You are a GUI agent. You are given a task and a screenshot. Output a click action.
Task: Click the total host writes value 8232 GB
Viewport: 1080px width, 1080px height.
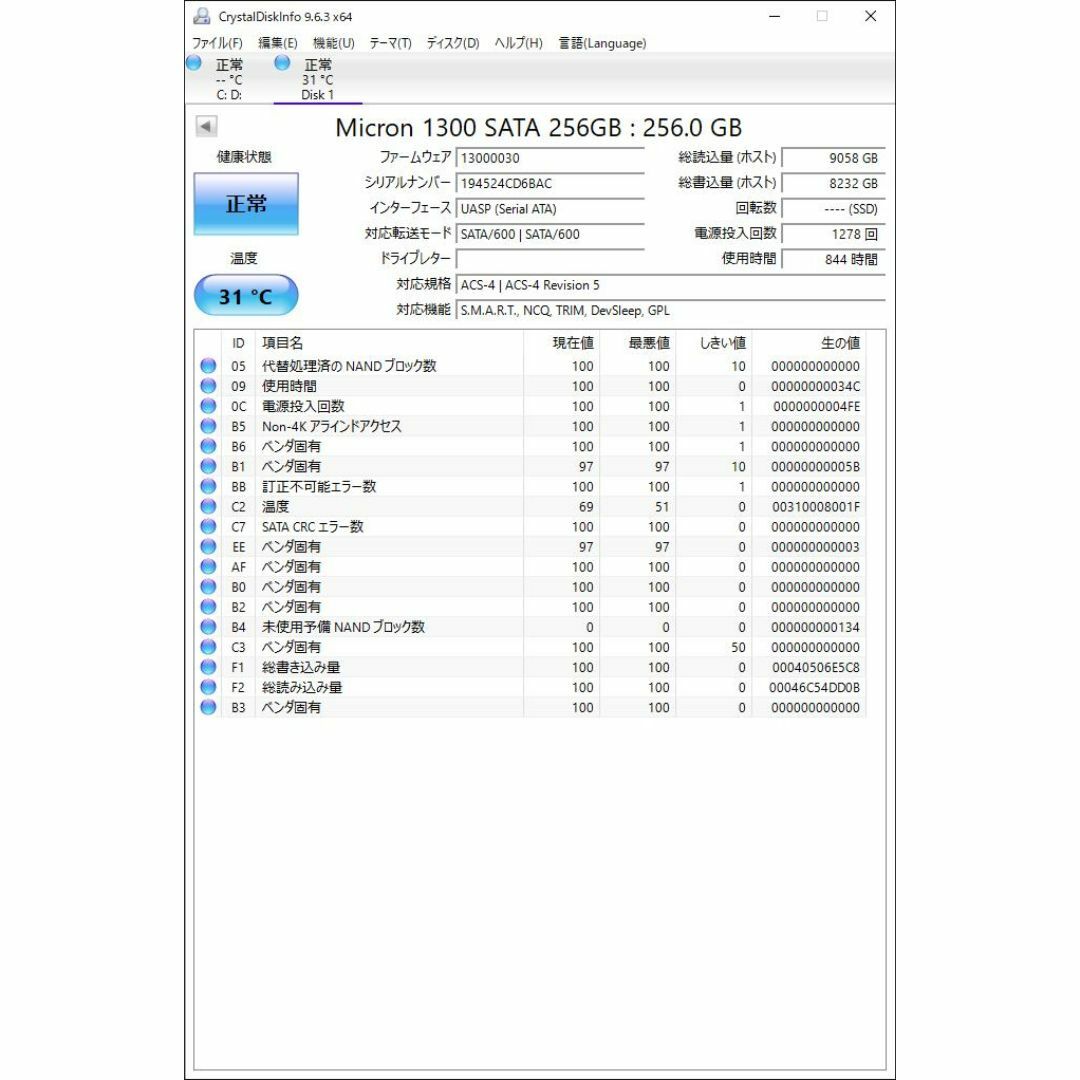pyautogui.click(x=833, y=183)
